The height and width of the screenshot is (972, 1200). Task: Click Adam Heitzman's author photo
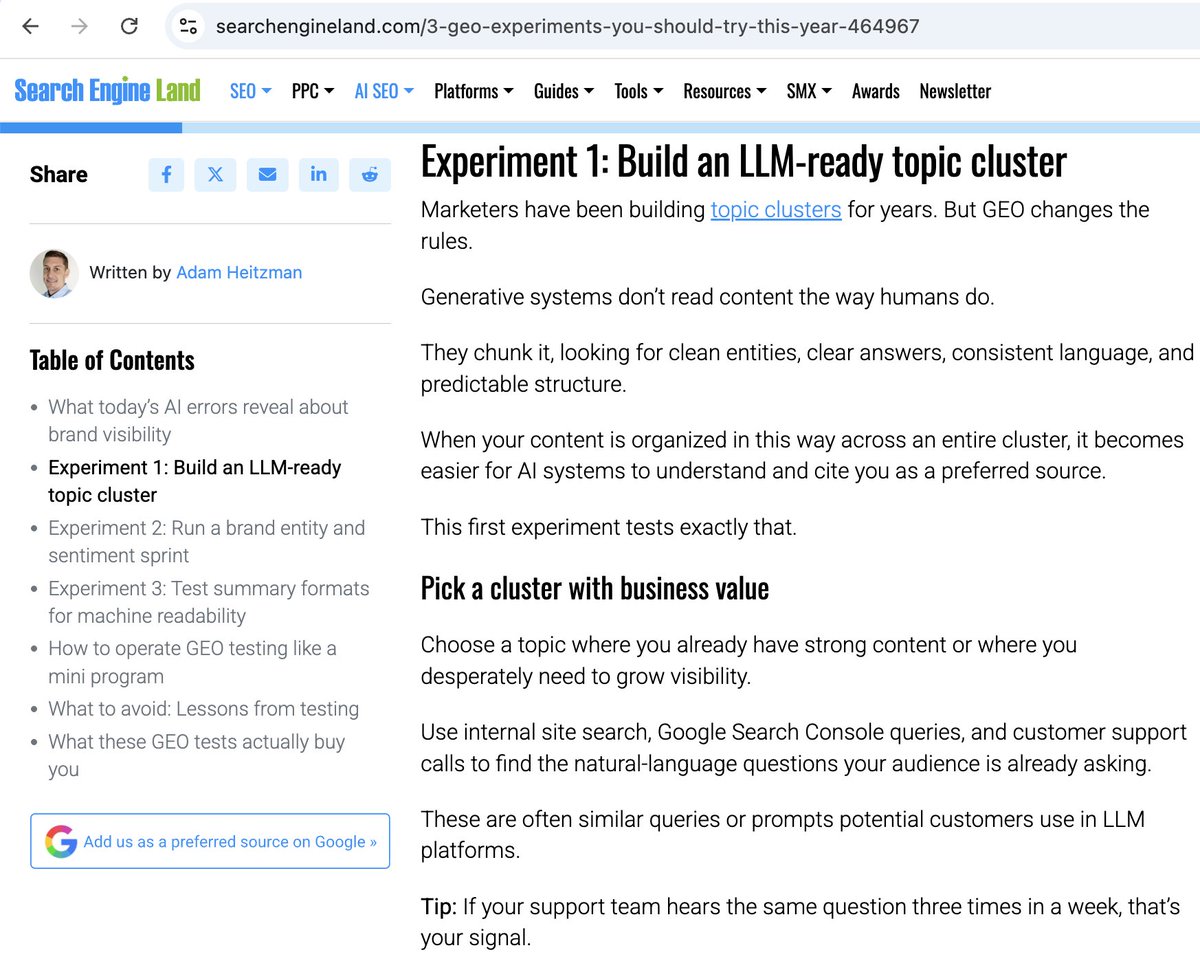[54, 273]
